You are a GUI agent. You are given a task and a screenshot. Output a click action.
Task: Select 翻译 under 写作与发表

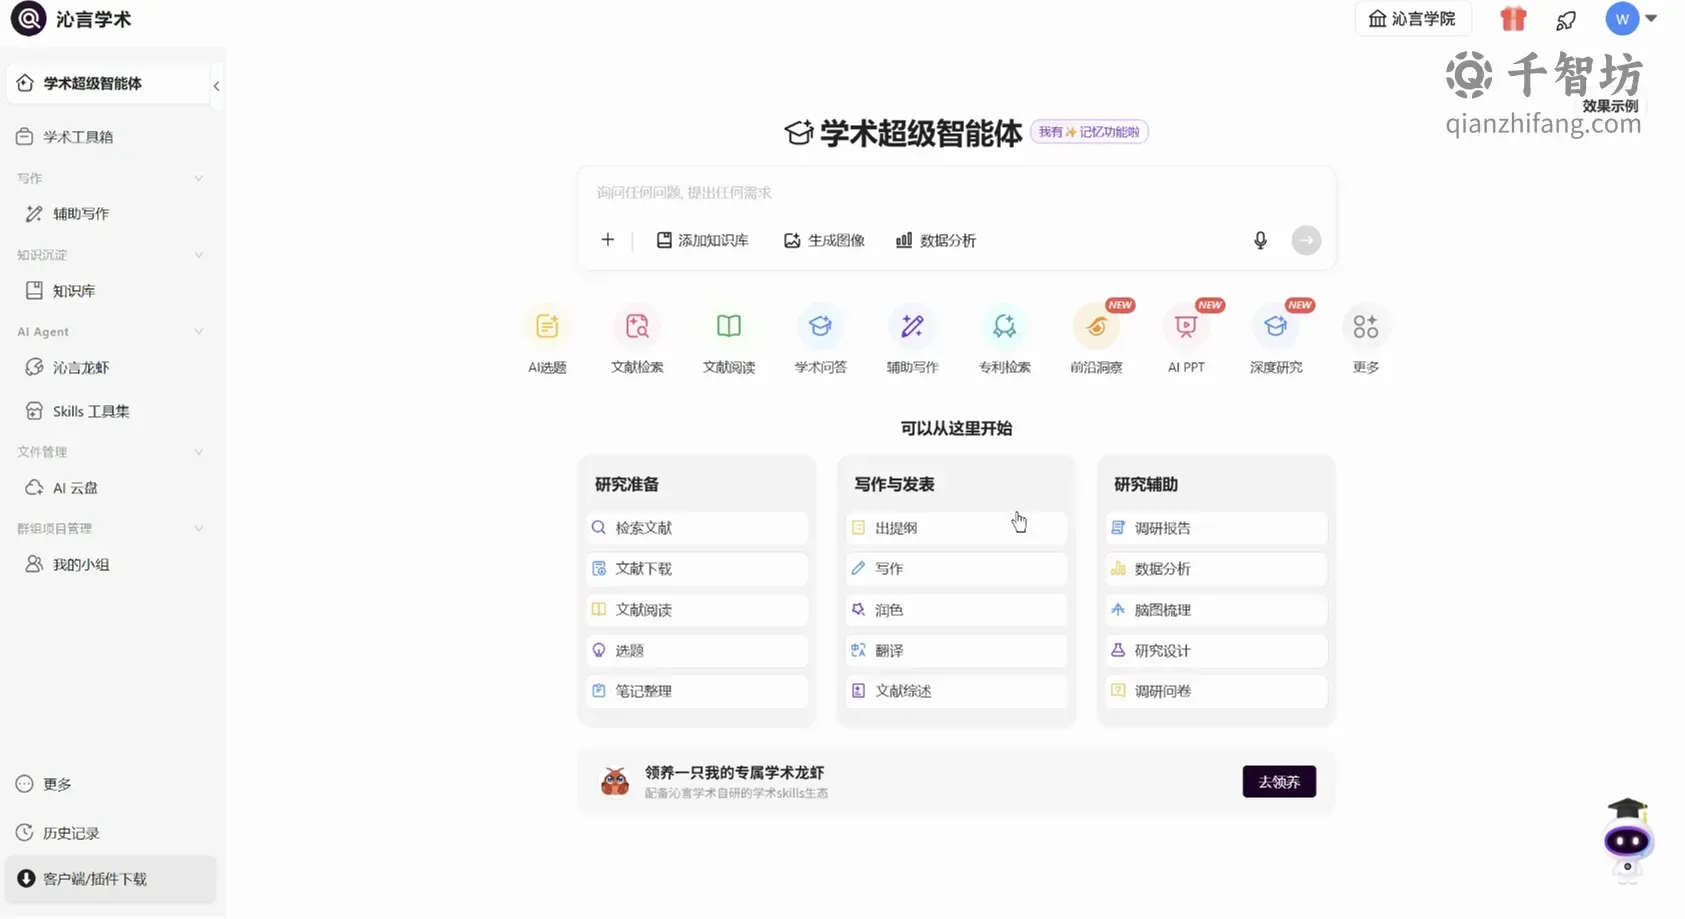coord(956,651)
